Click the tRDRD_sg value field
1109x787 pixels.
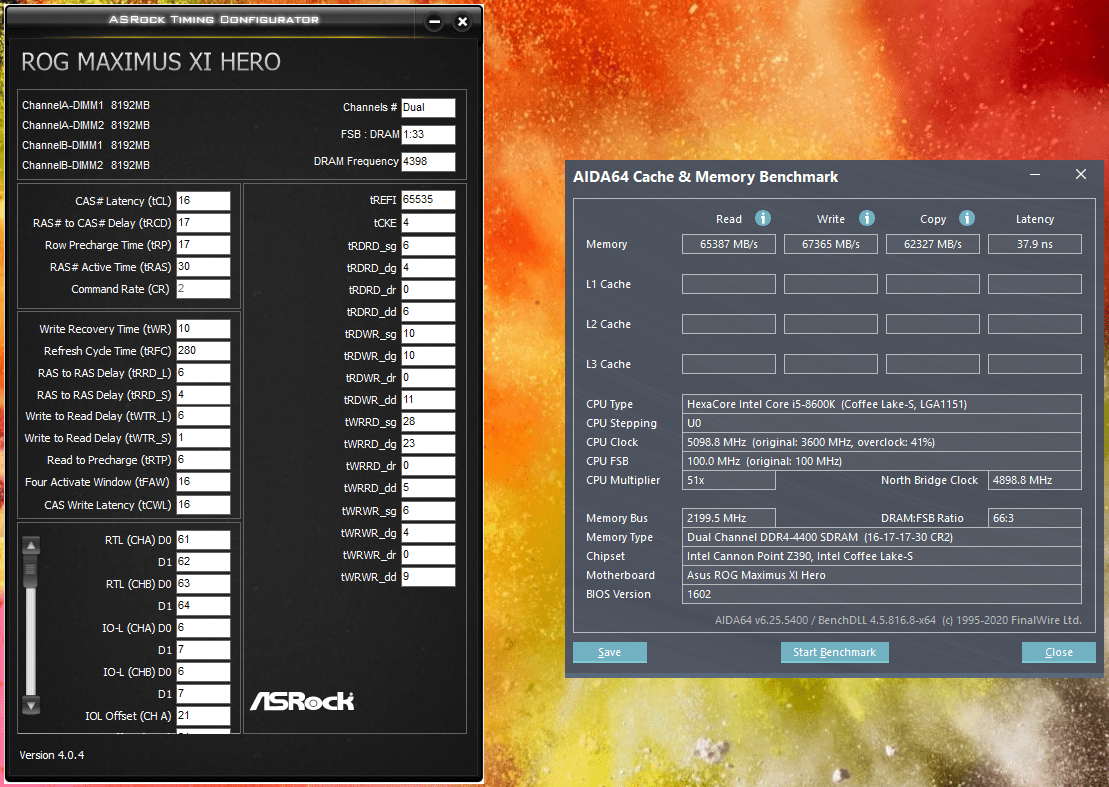pyautogui.click(x=428, y=245)
